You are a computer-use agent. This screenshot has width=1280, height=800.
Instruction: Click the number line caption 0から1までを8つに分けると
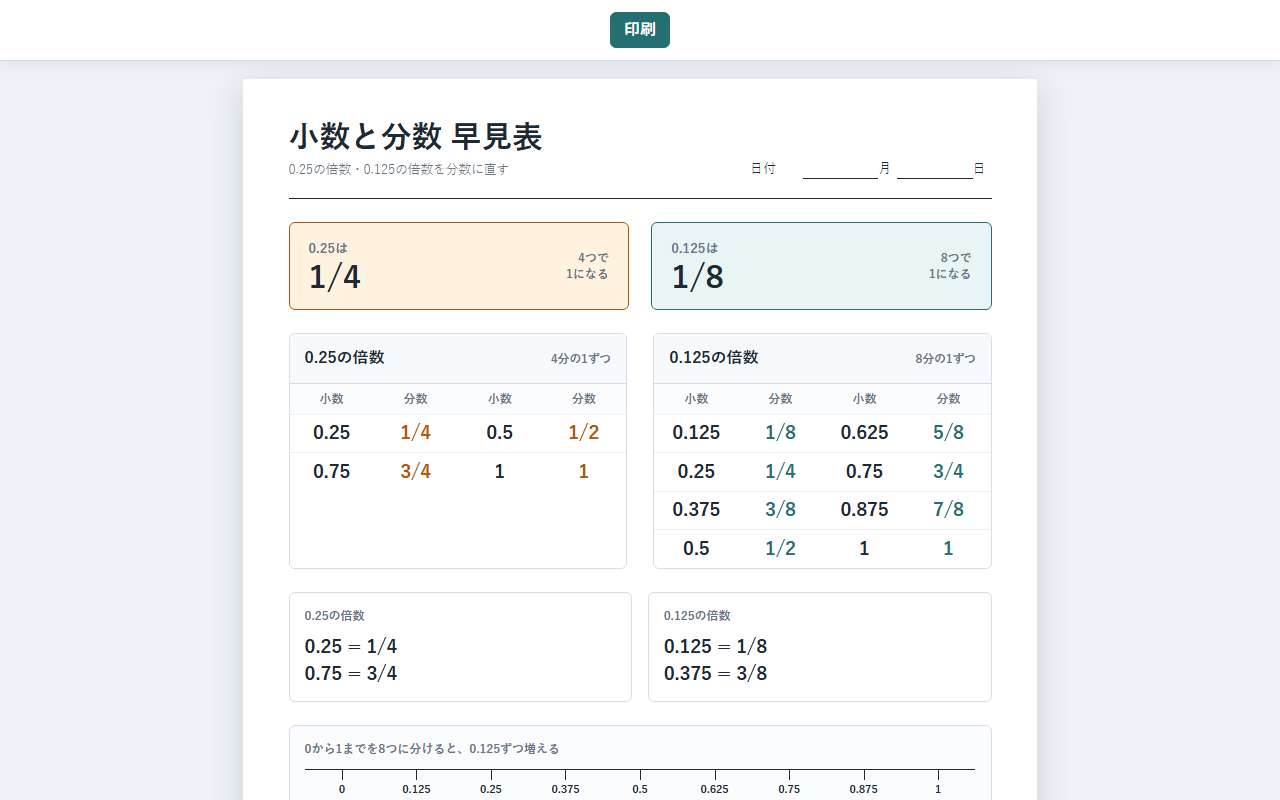432,749
